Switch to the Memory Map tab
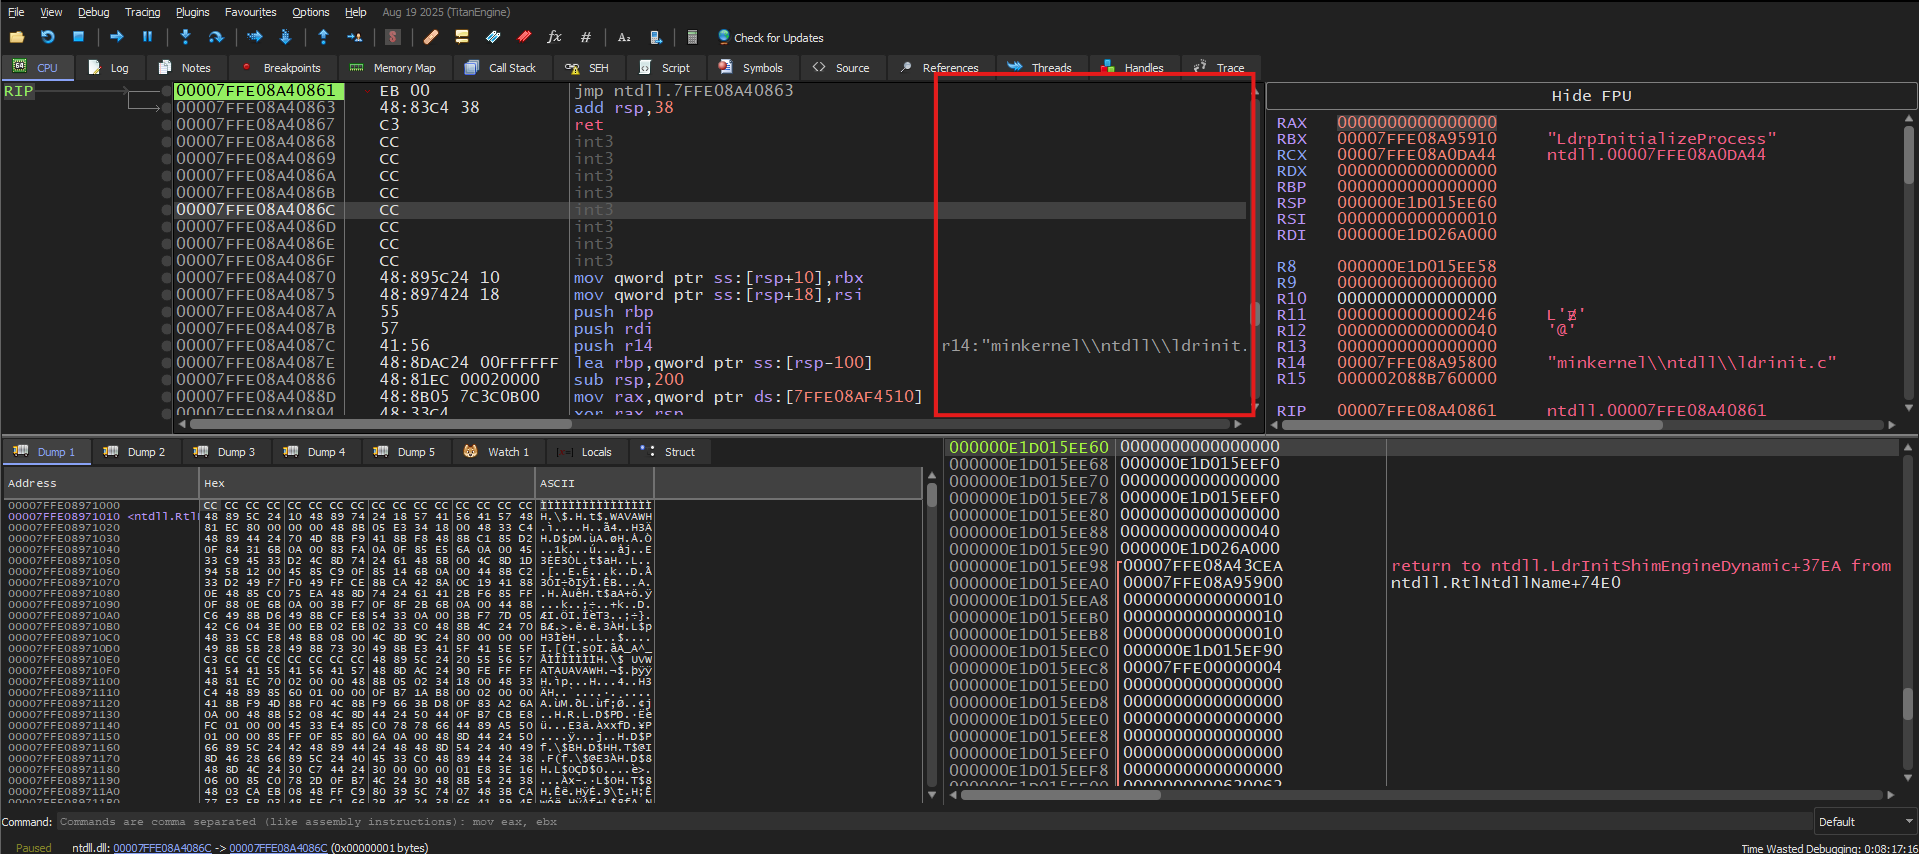The image size is (1919, 854). tap(393, 68)
